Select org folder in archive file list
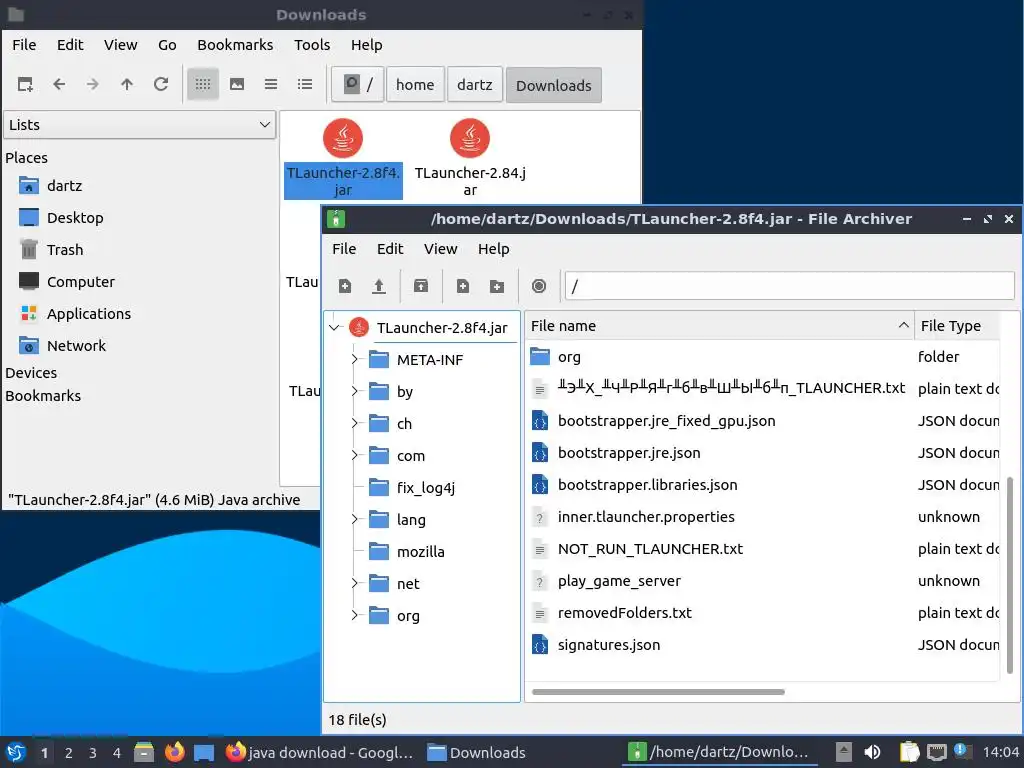This screenshot has height=768, width=1024. click(555, 357)
